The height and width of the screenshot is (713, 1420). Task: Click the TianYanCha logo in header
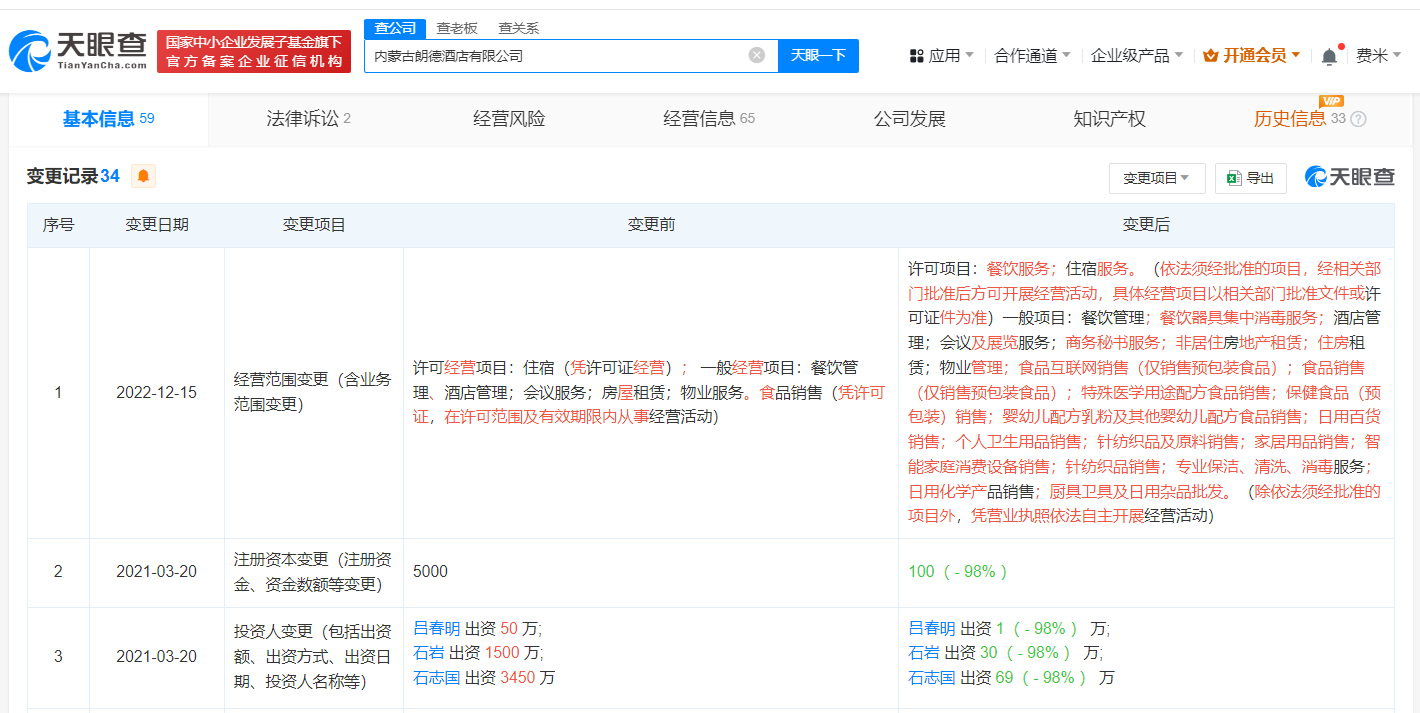[x=78, y=51]
